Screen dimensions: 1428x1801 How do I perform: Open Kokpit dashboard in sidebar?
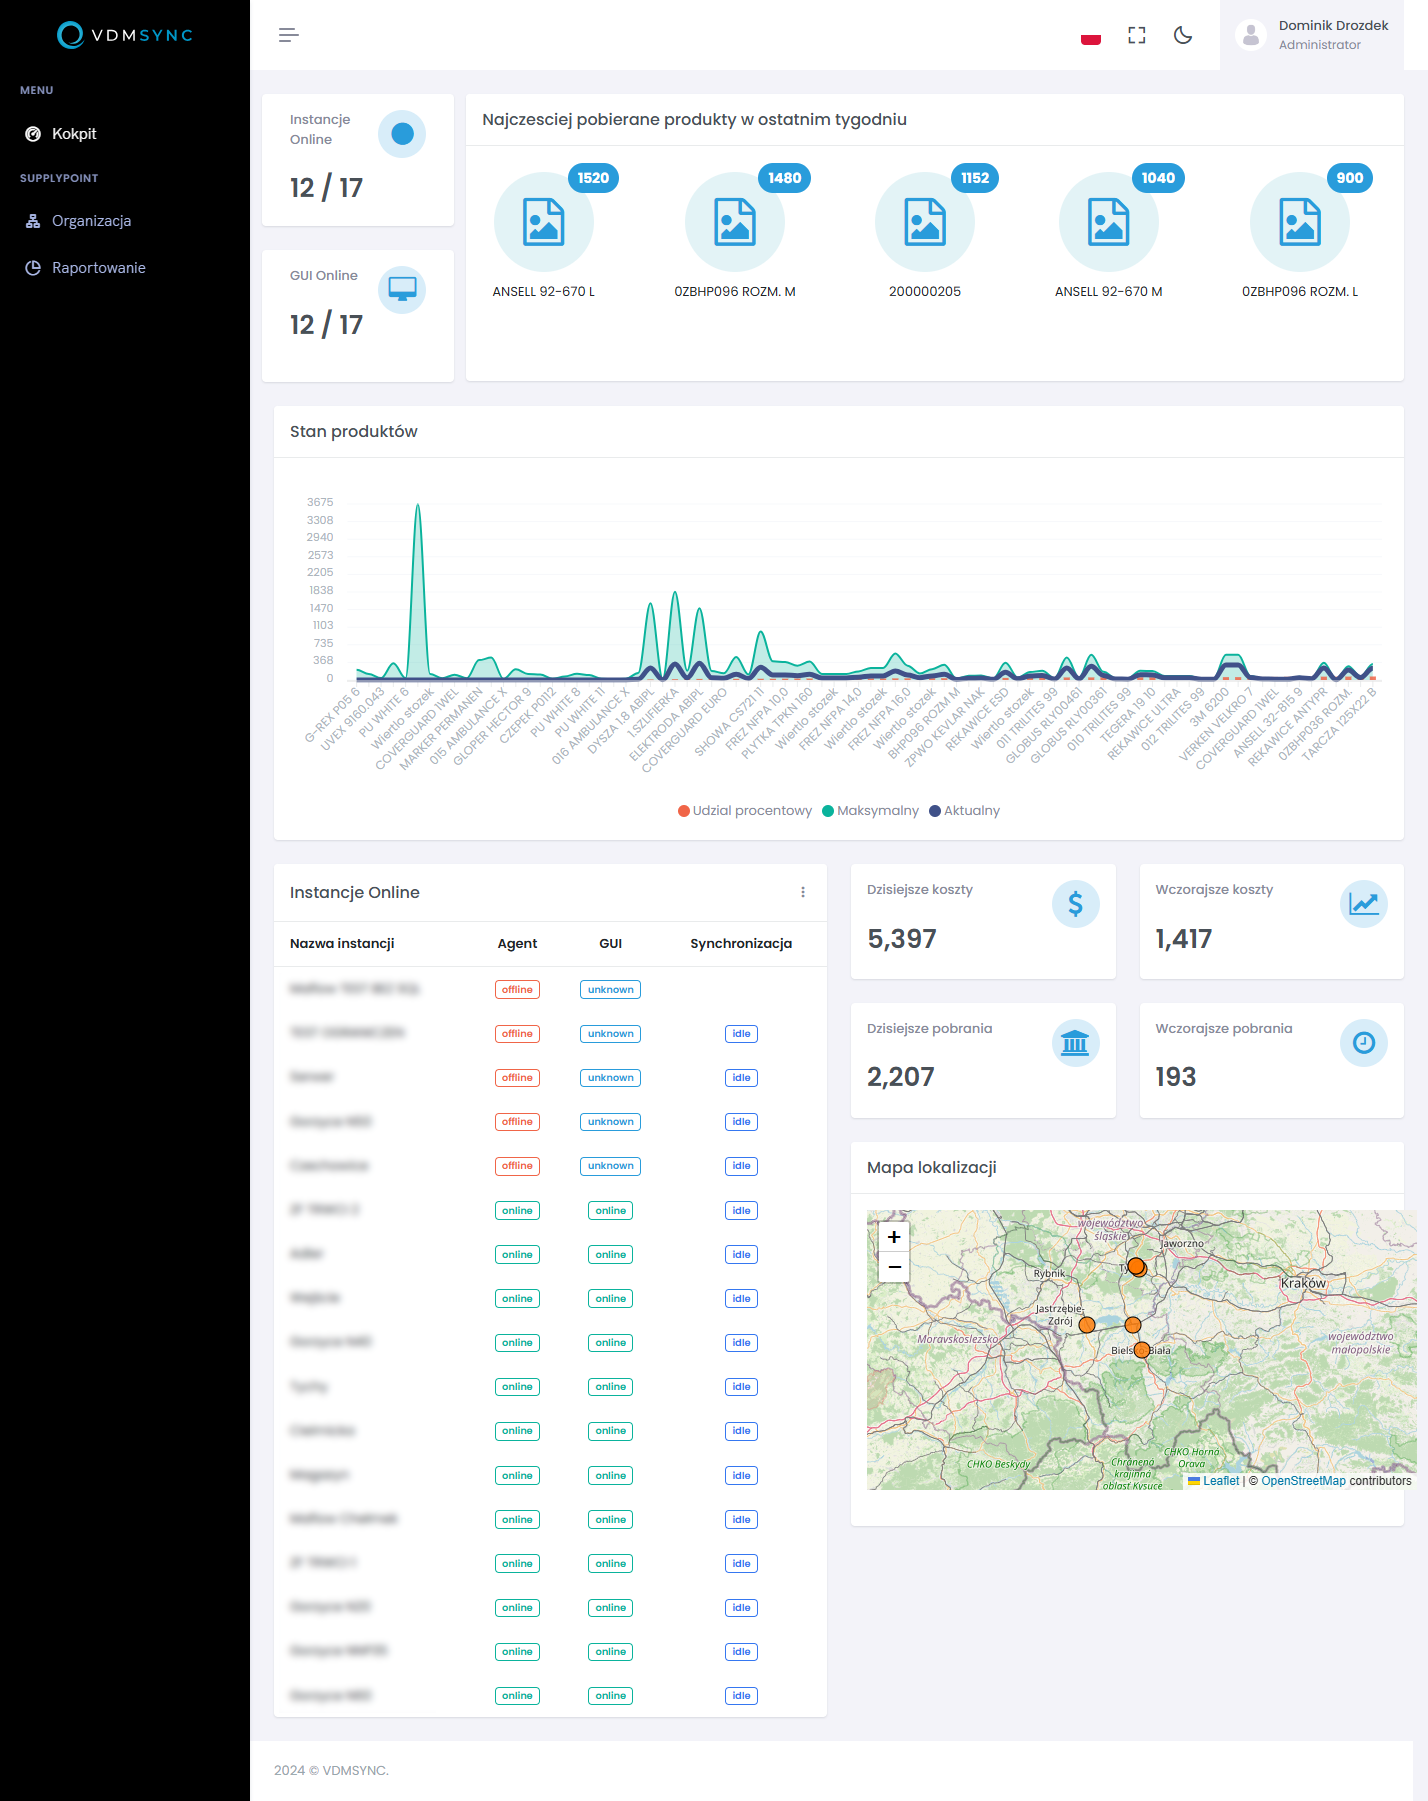[x=74, y=134]
